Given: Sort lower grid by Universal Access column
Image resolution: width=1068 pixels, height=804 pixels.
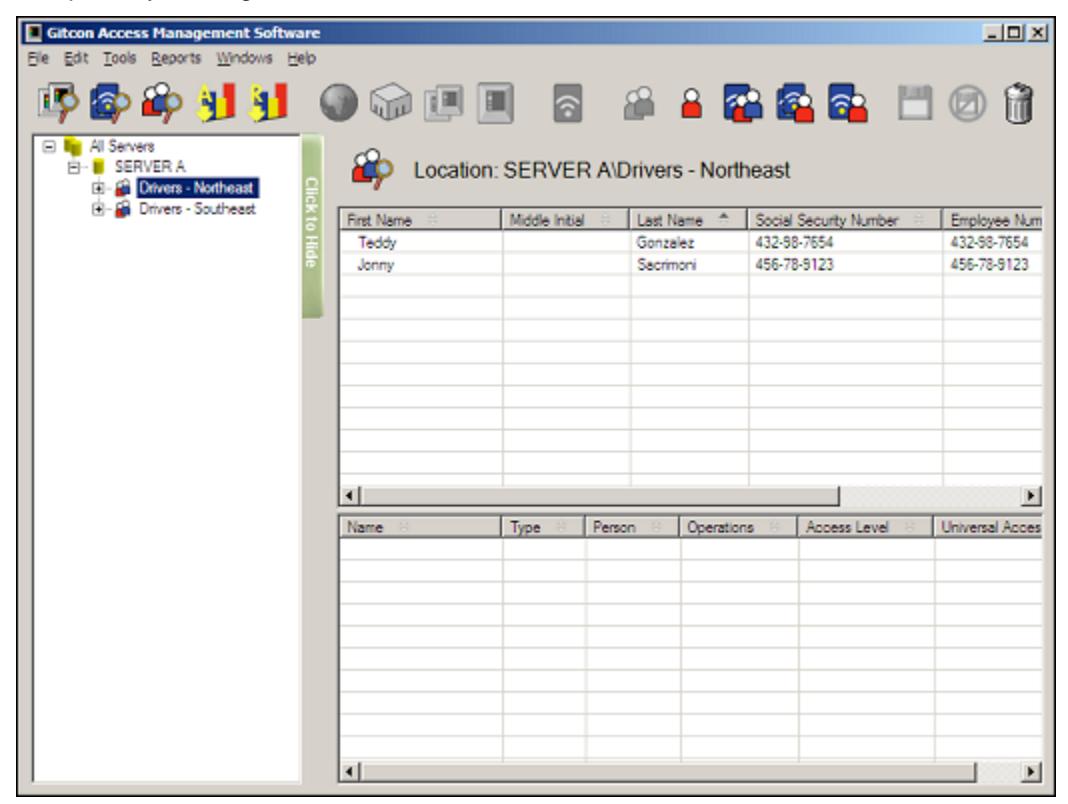Looking at the screenshot, I should pyautogui.click(x=988, y=527).
